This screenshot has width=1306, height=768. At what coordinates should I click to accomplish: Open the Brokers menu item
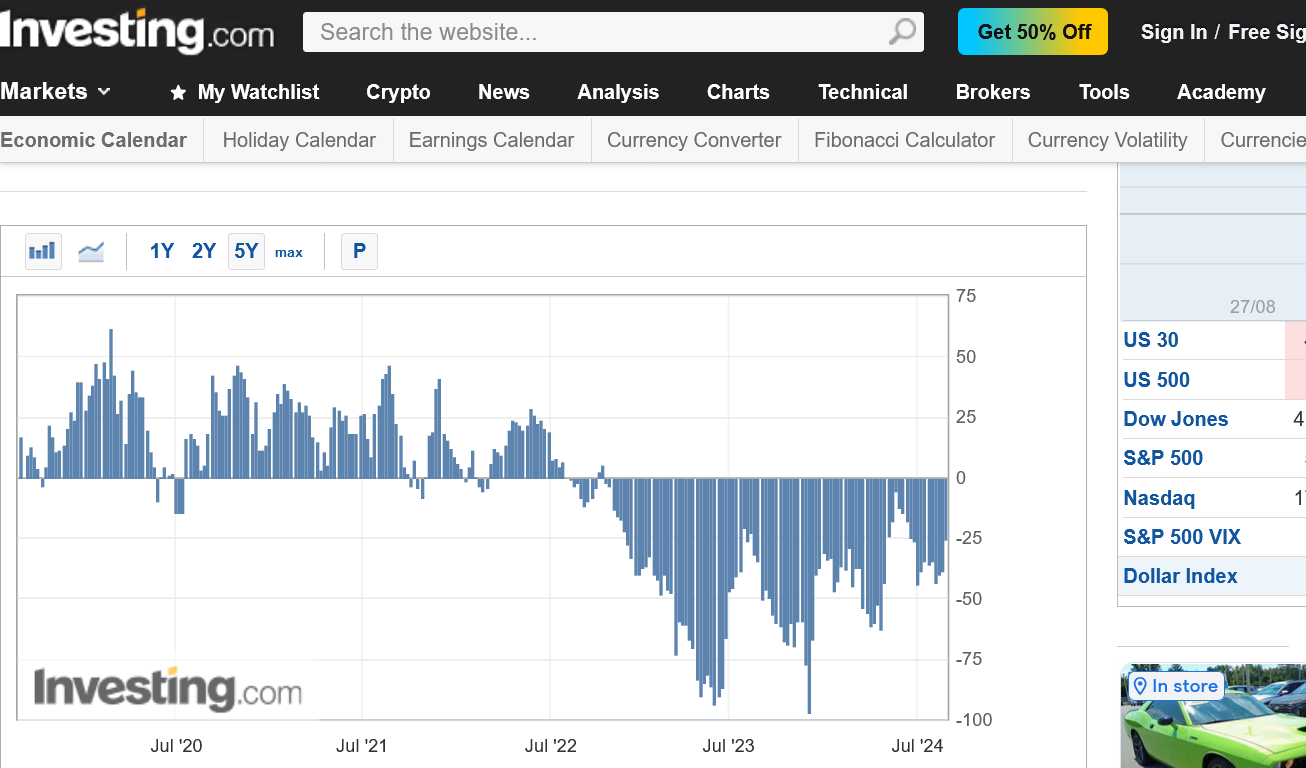[x=993, y=92]
